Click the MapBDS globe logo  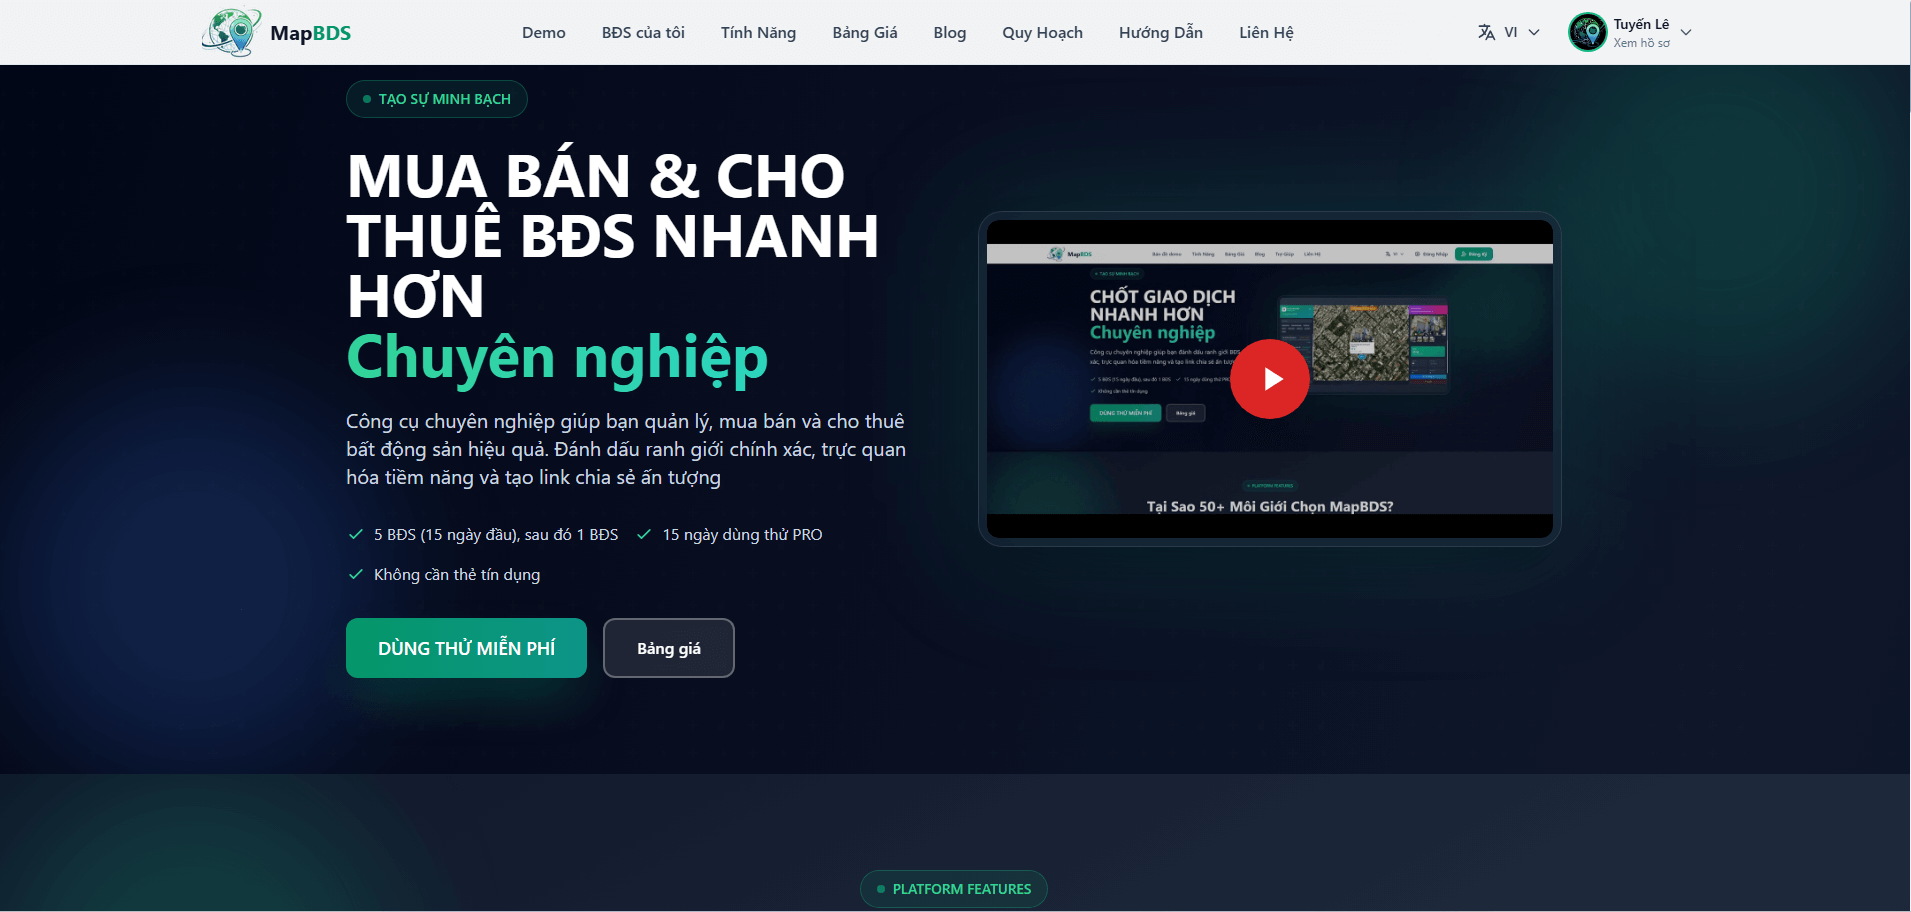[x=231, y=32]
